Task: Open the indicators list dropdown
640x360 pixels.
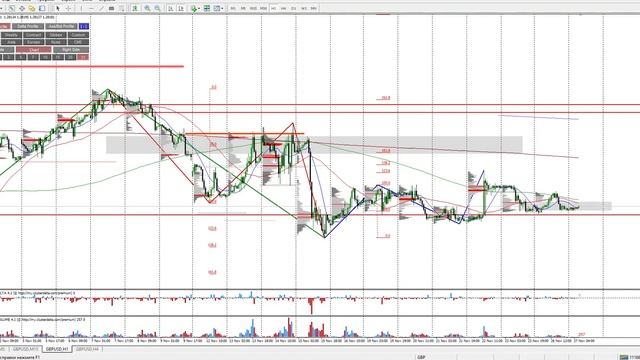Action: click(195, 8)
